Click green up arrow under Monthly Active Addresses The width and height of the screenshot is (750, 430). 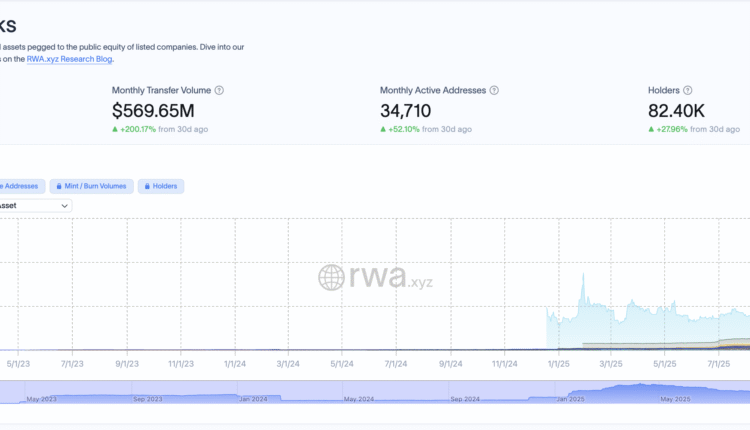pyautogui.click(x=383, y=128)
